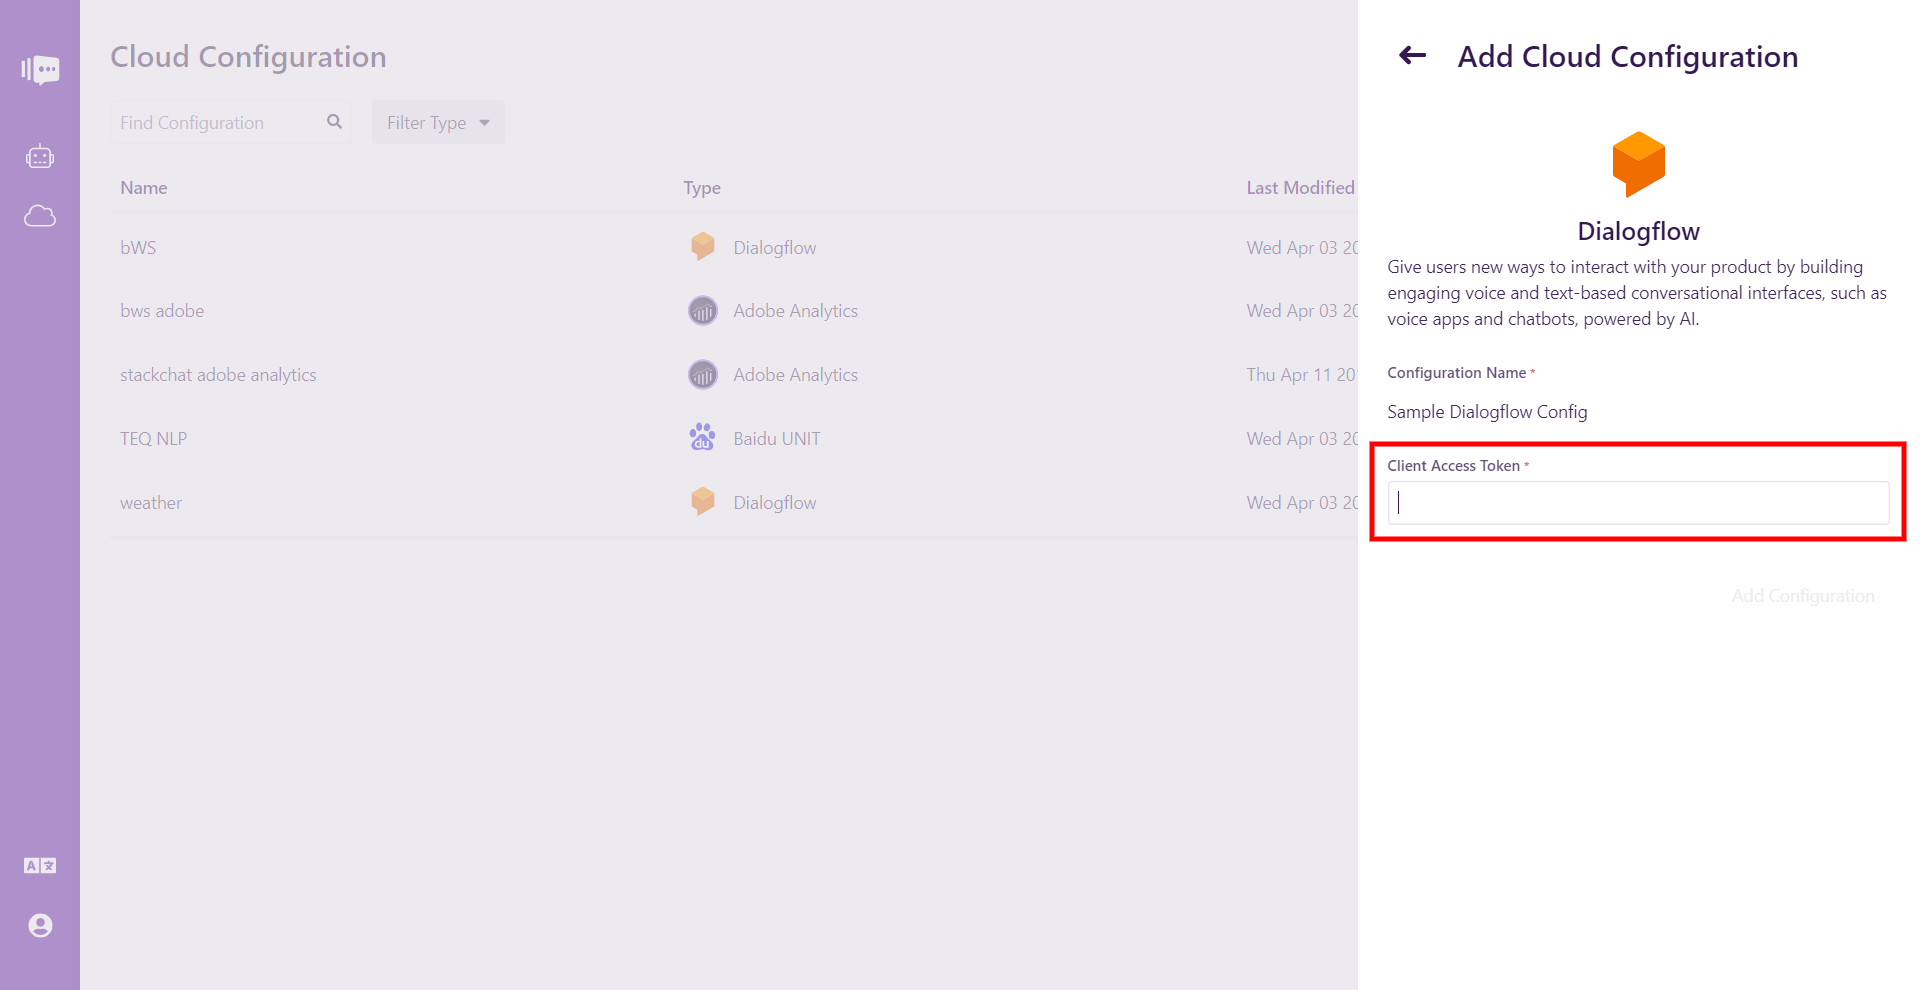The width and height of the screenshot is (1920, 990).
Task: Open the cloud icon in sidebar
Action: pyautogui.click(x=40, y=216)
